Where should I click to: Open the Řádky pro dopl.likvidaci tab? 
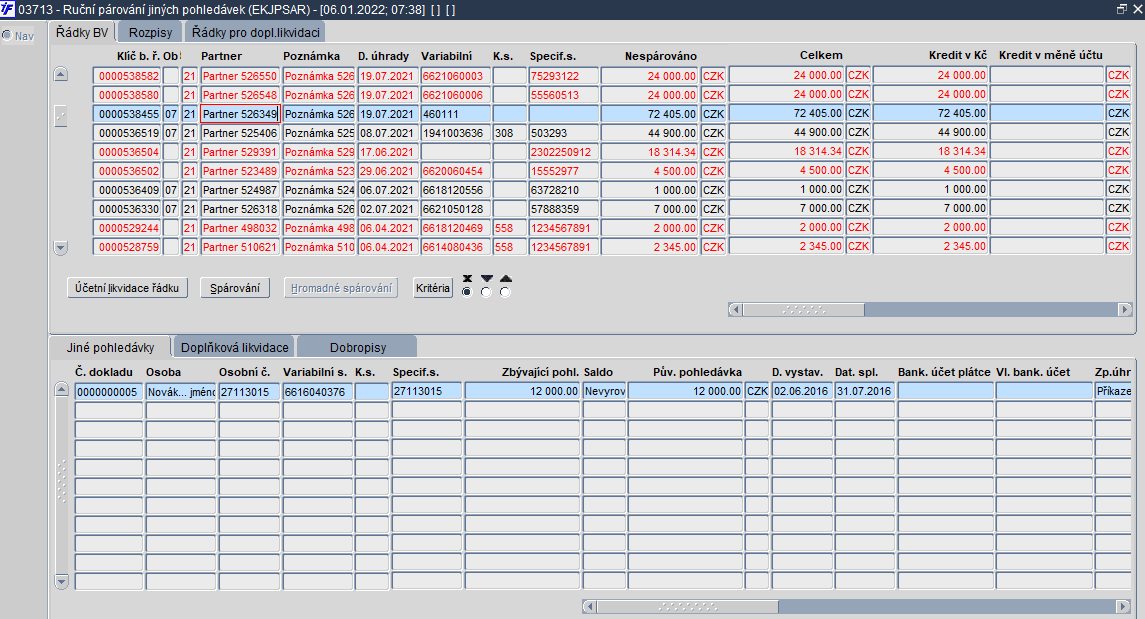pos(256,33)
